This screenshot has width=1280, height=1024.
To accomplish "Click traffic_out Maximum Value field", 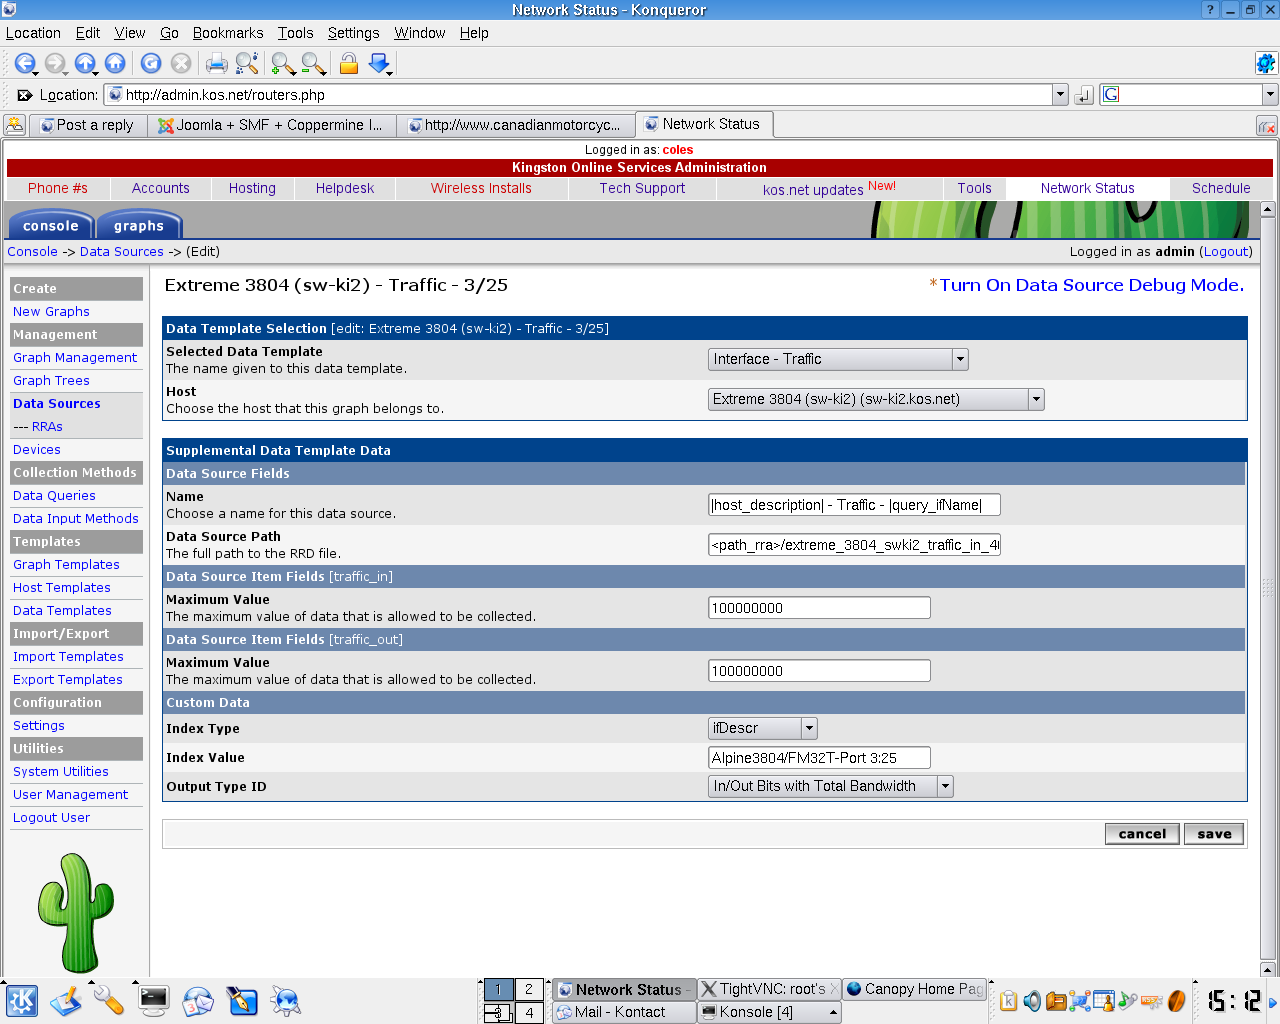I will [819, 671].
